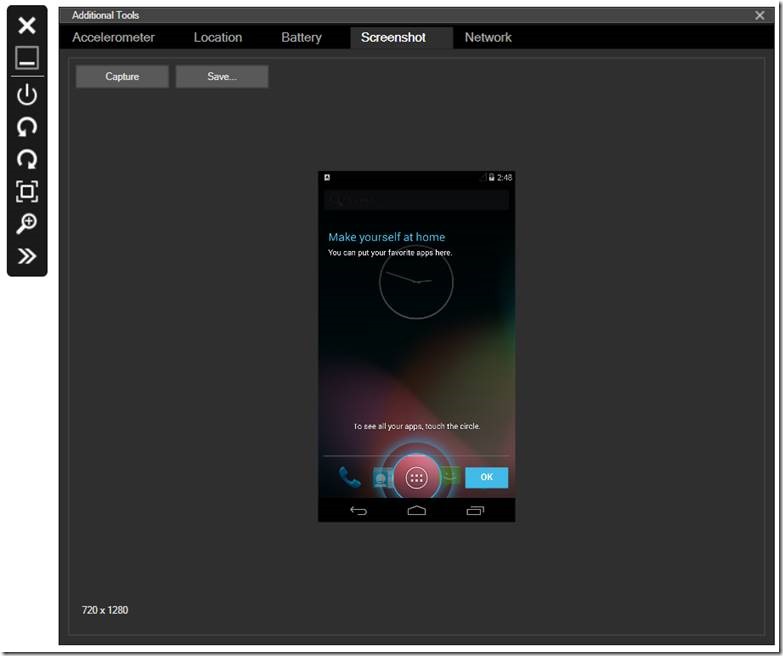Click the magnifier zoom icon
This screenshot has width=783, height=656.
(x=27, y=223)
